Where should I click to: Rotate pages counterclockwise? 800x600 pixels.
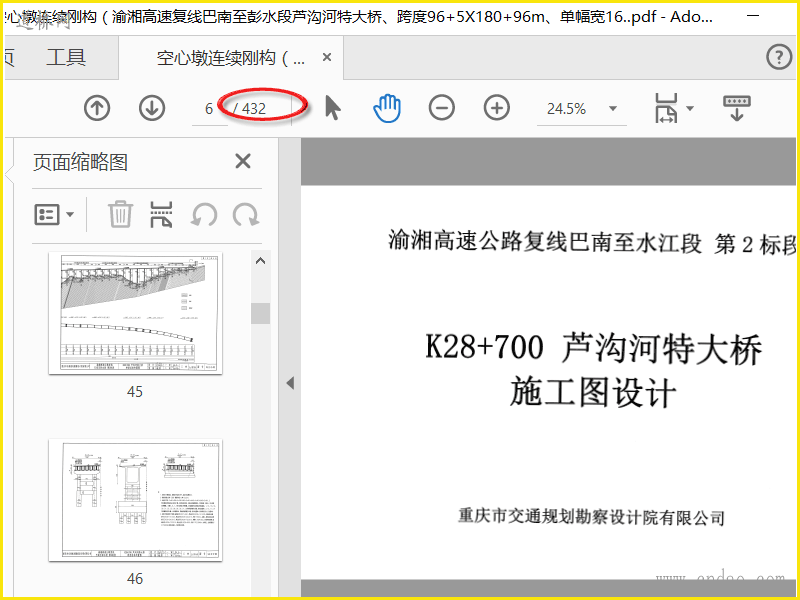pos(204,214)
